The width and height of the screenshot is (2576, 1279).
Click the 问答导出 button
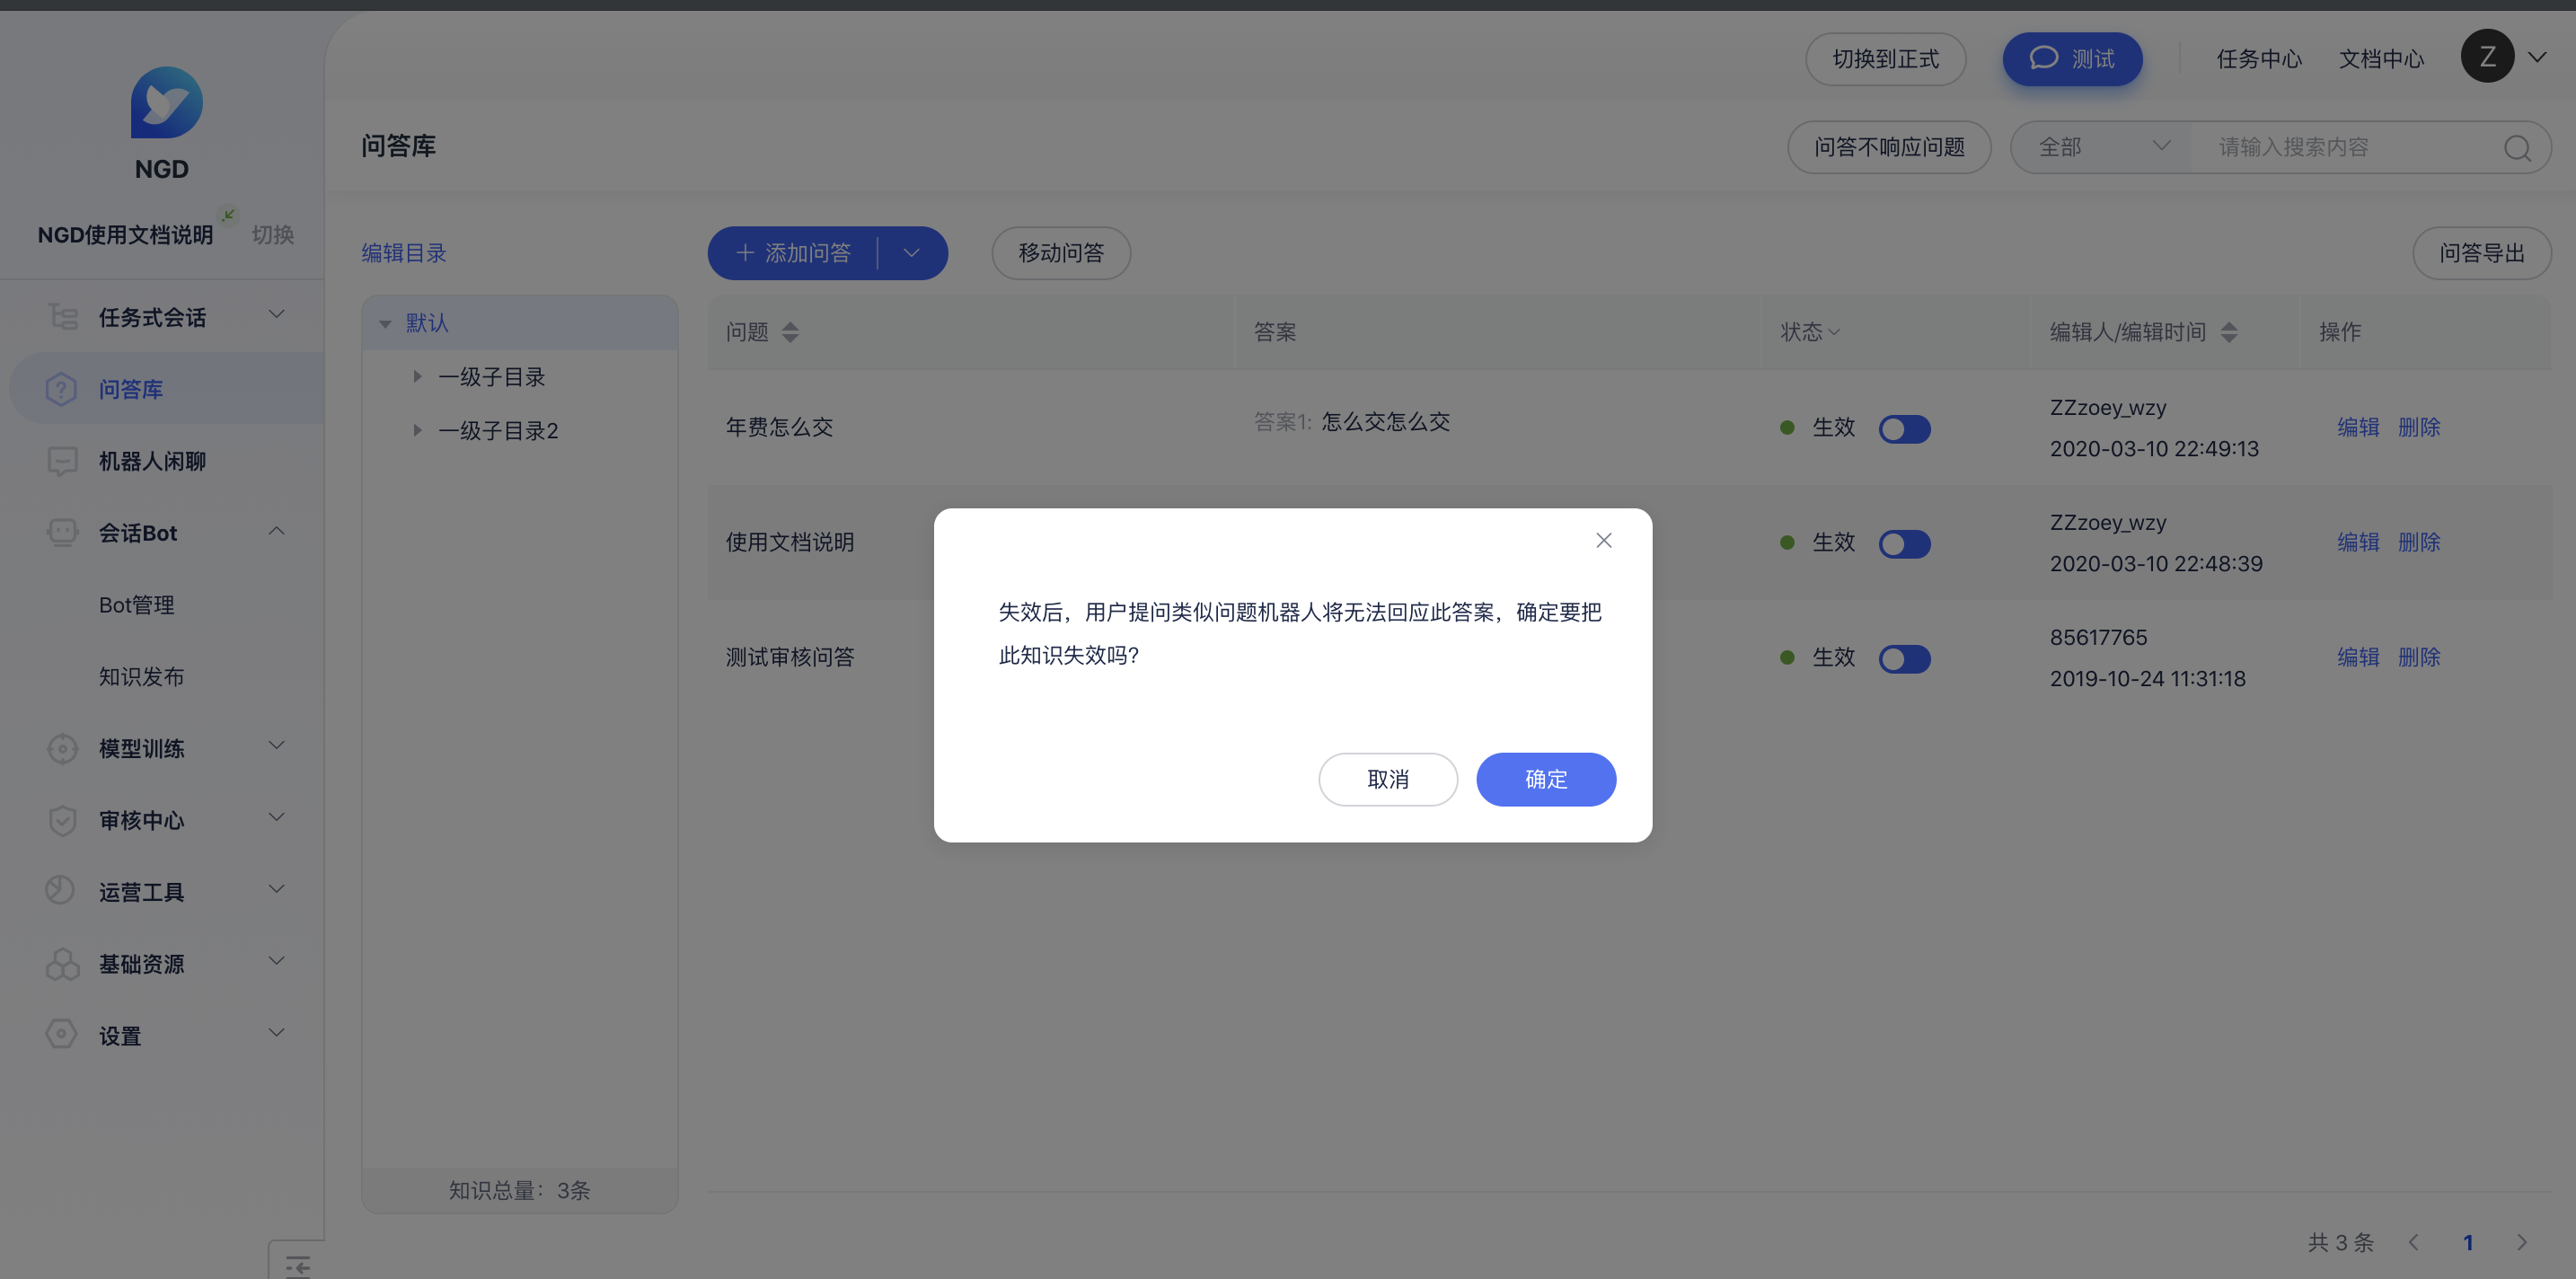pyautogui.click(x=2482, y=253)
